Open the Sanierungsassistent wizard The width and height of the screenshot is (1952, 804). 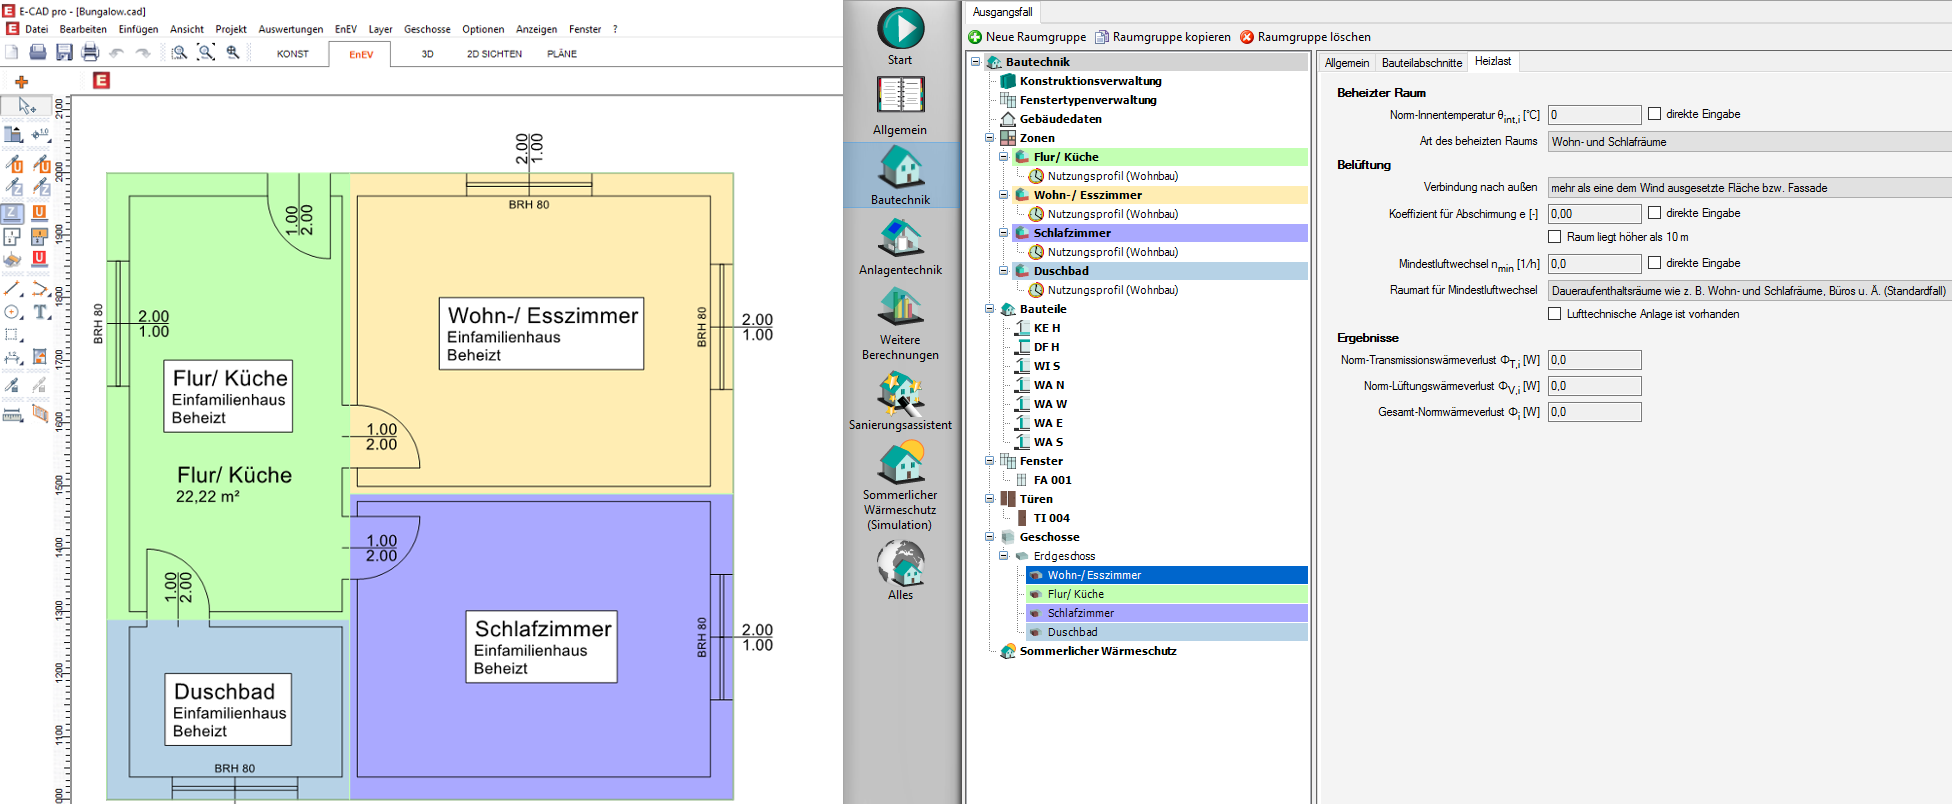pos(900,400)
